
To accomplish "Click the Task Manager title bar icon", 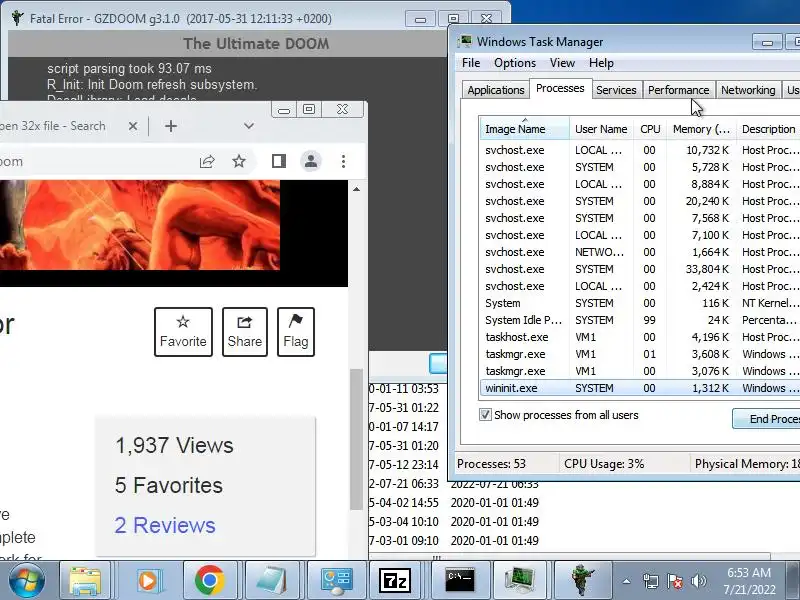I will (465, 41).
